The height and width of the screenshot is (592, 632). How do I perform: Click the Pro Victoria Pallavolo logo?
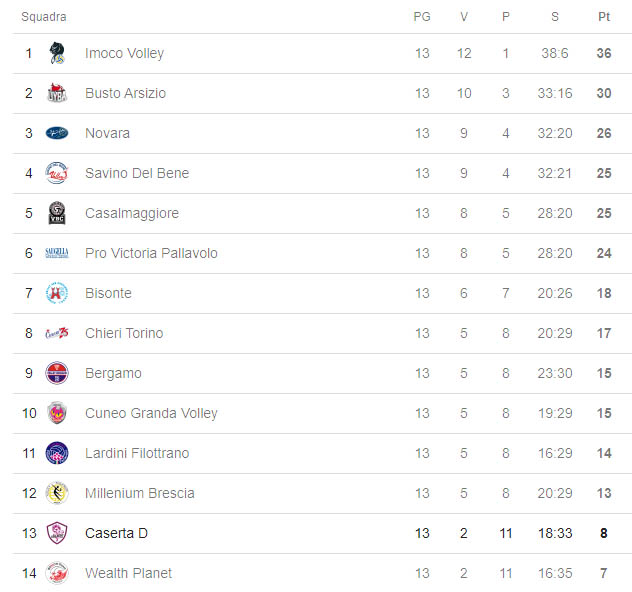coord(57,253)
